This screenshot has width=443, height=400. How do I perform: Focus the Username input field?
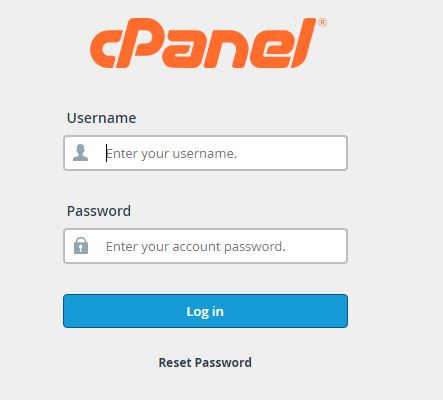pyautogui.click(x=205, y=153)
